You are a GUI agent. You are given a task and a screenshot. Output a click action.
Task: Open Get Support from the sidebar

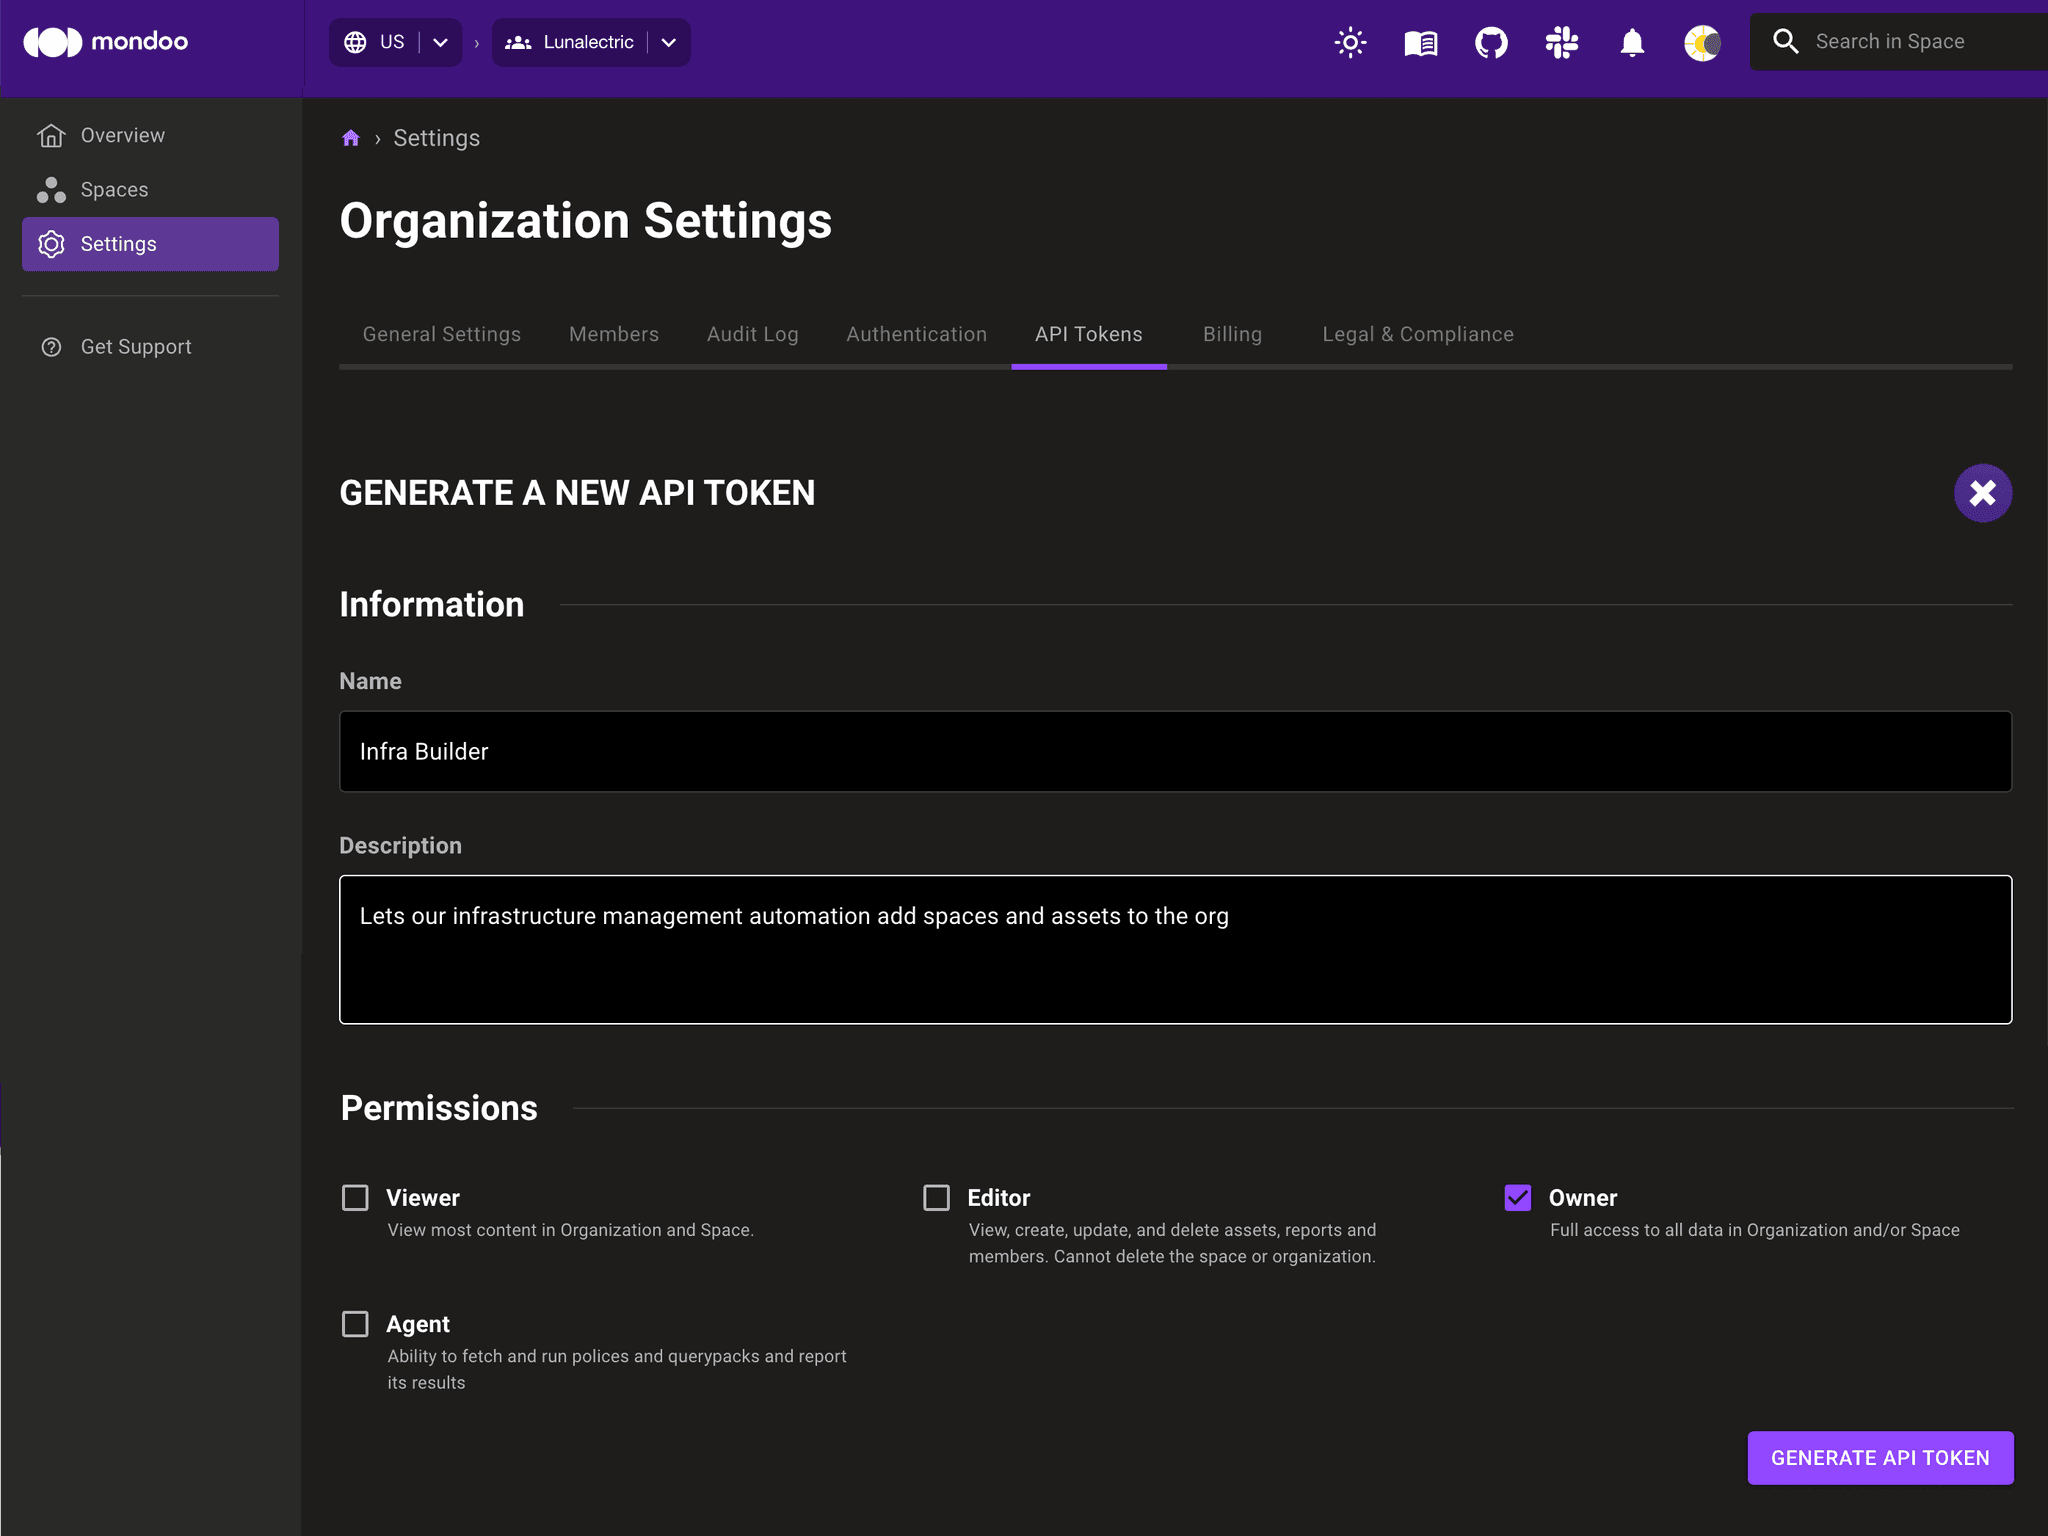136,346
